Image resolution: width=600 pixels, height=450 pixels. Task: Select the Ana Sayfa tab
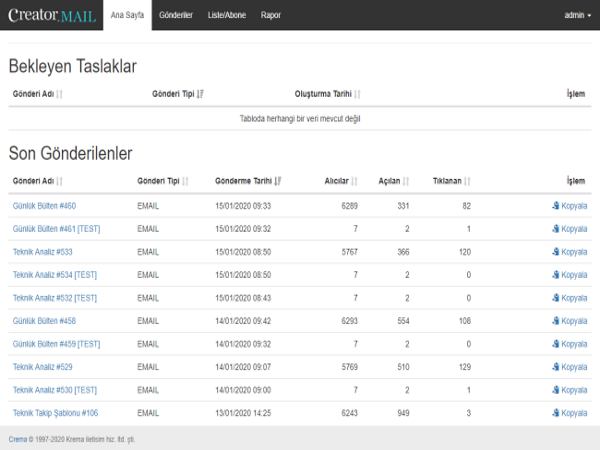(x=126, y=15)
